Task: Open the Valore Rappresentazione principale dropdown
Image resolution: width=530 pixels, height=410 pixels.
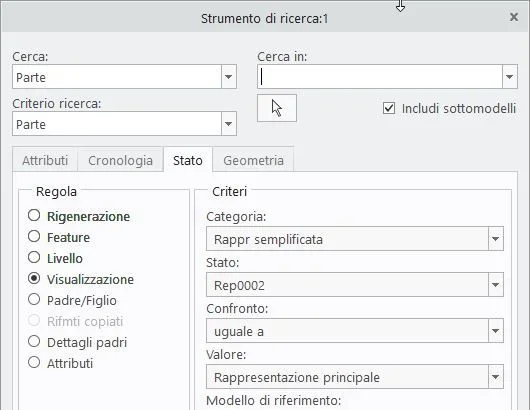Action: (496, 377)
